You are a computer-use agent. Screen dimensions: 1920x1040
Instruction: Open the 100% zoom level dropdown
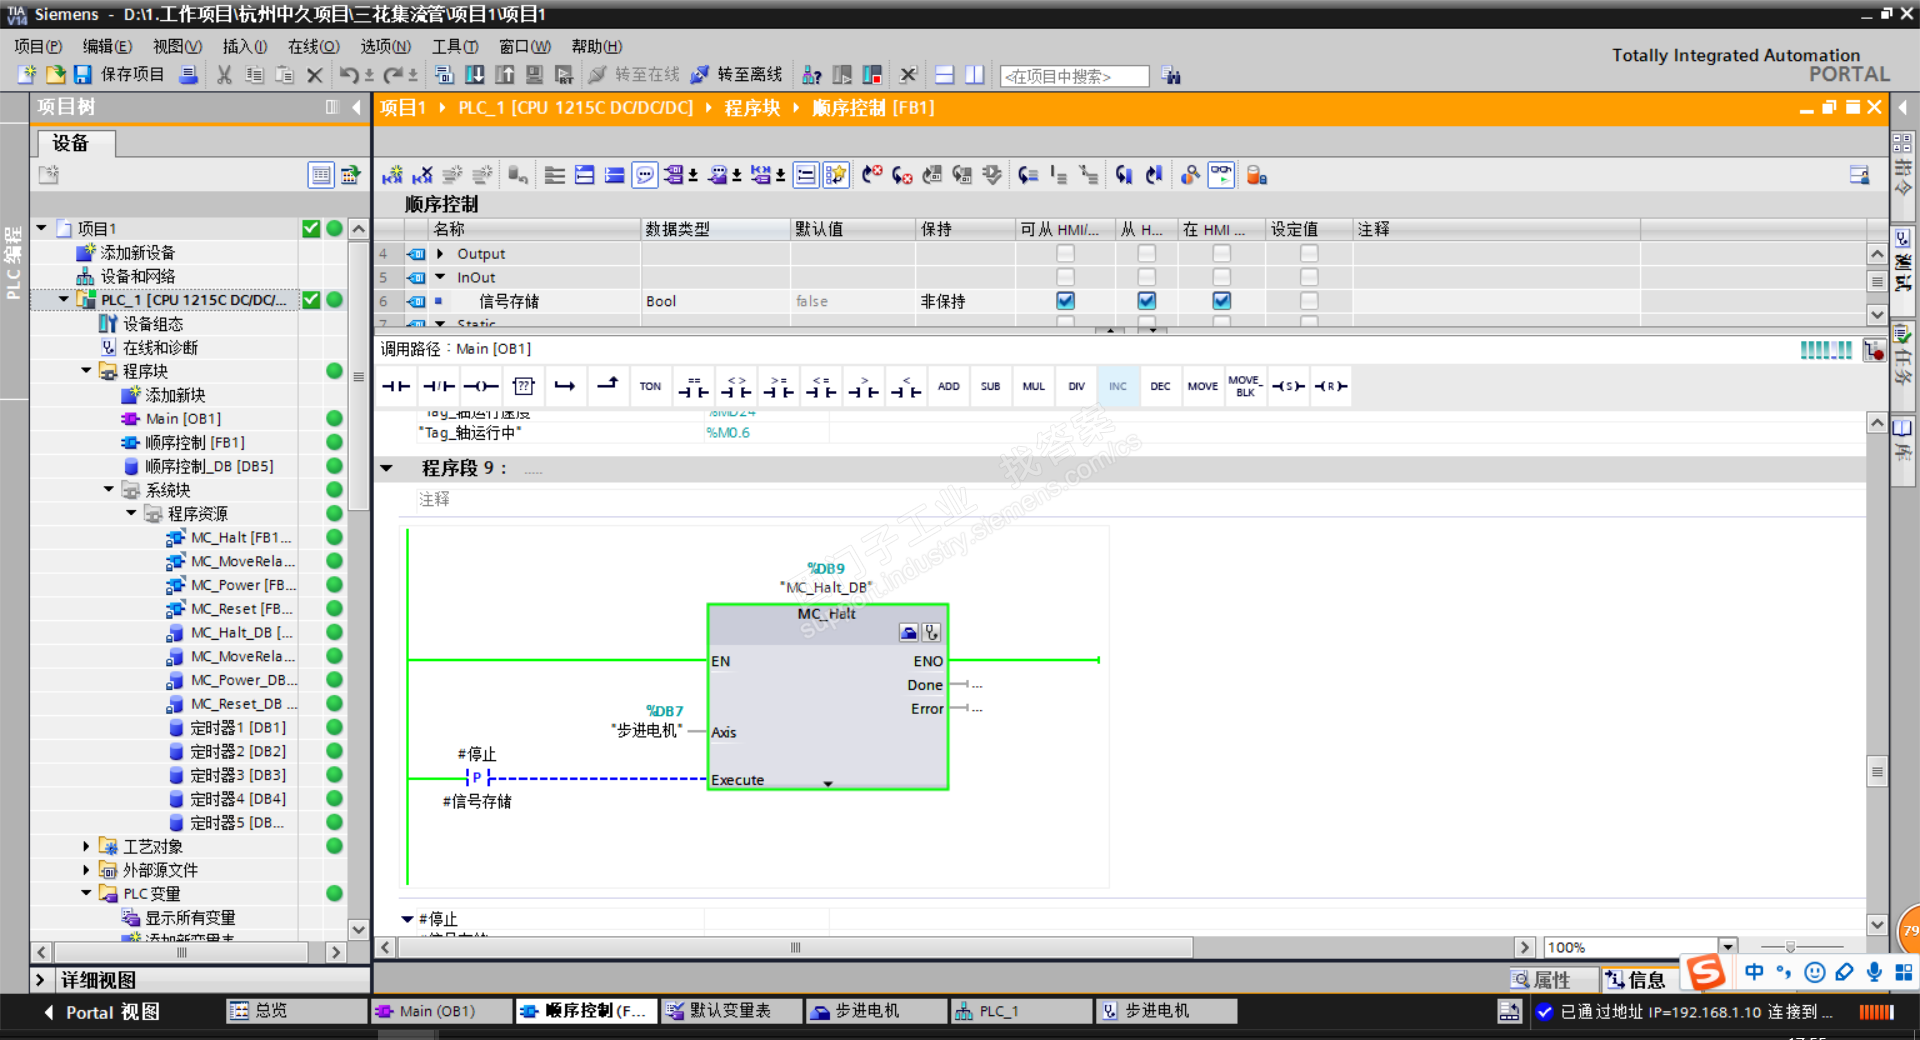(x=1727, y=947)
